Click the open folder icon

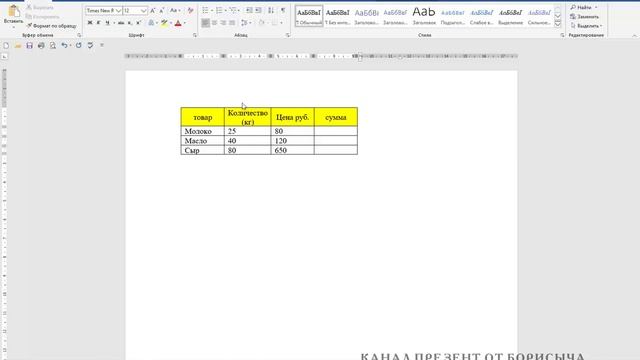click(18, 46)
